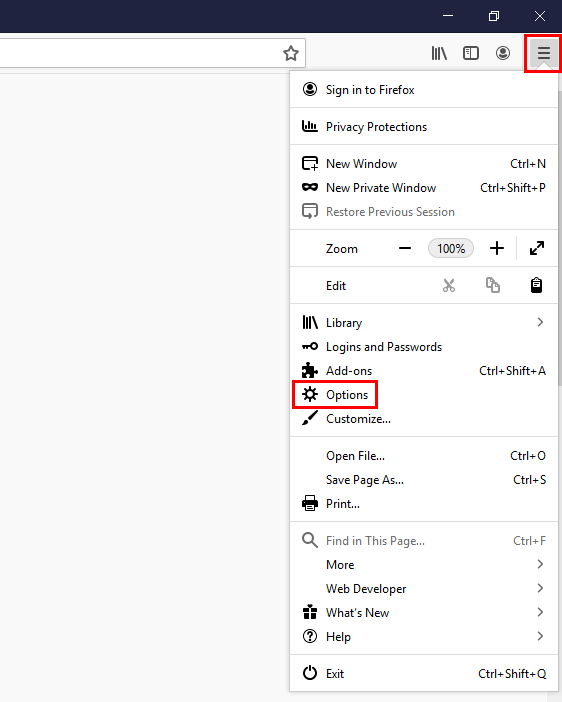This screenshot has height=702, width=562.
Task: Click the Firefox account toolbar icon
Action: 503,53
